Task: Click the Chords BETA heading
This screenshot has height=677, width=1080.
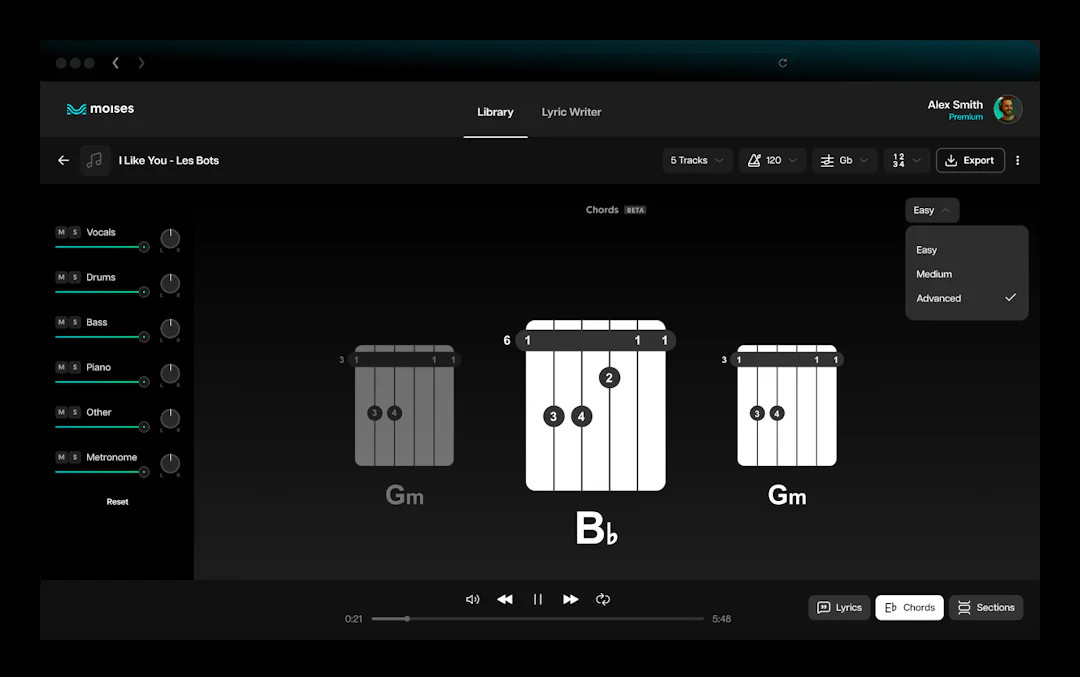Action: pyautogui.click(x=616, y=210)
